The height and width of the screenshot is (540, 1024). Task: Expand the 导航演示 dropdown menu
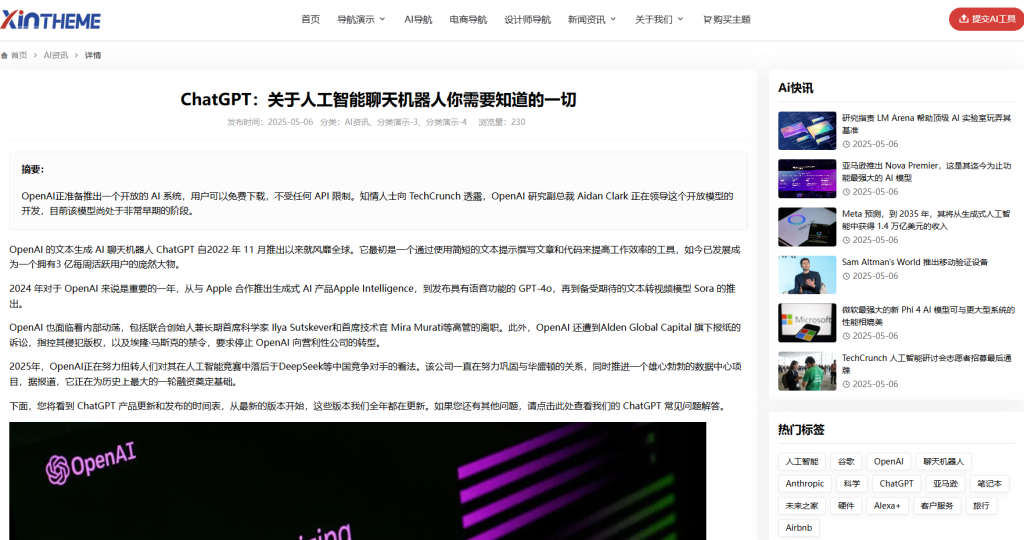[x=361, y=20]
